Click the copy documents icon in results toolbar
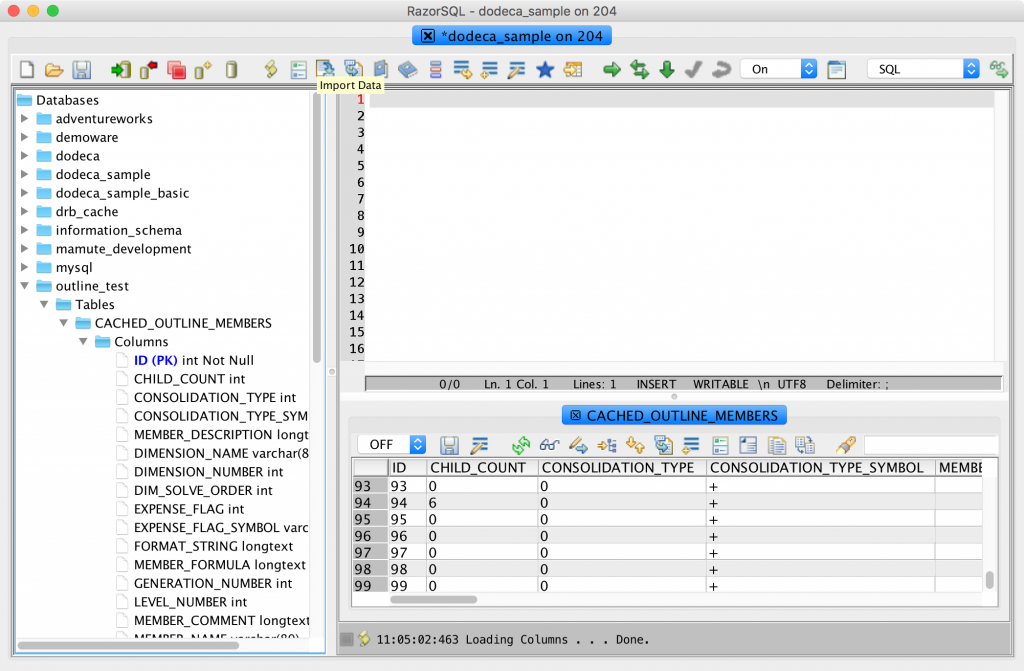This screenshot has width=1024, height=671. tap(776, 445)
